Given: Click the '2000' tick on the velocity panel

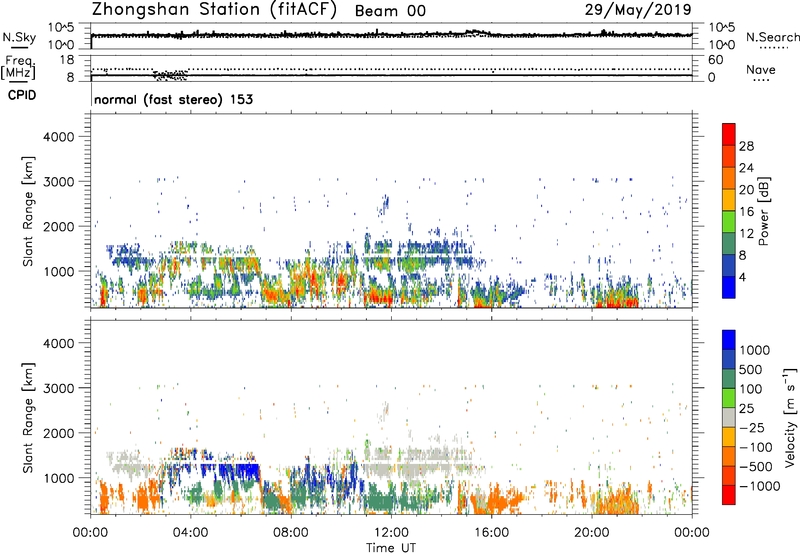Looking at the screenshot, I should (58, 433).
